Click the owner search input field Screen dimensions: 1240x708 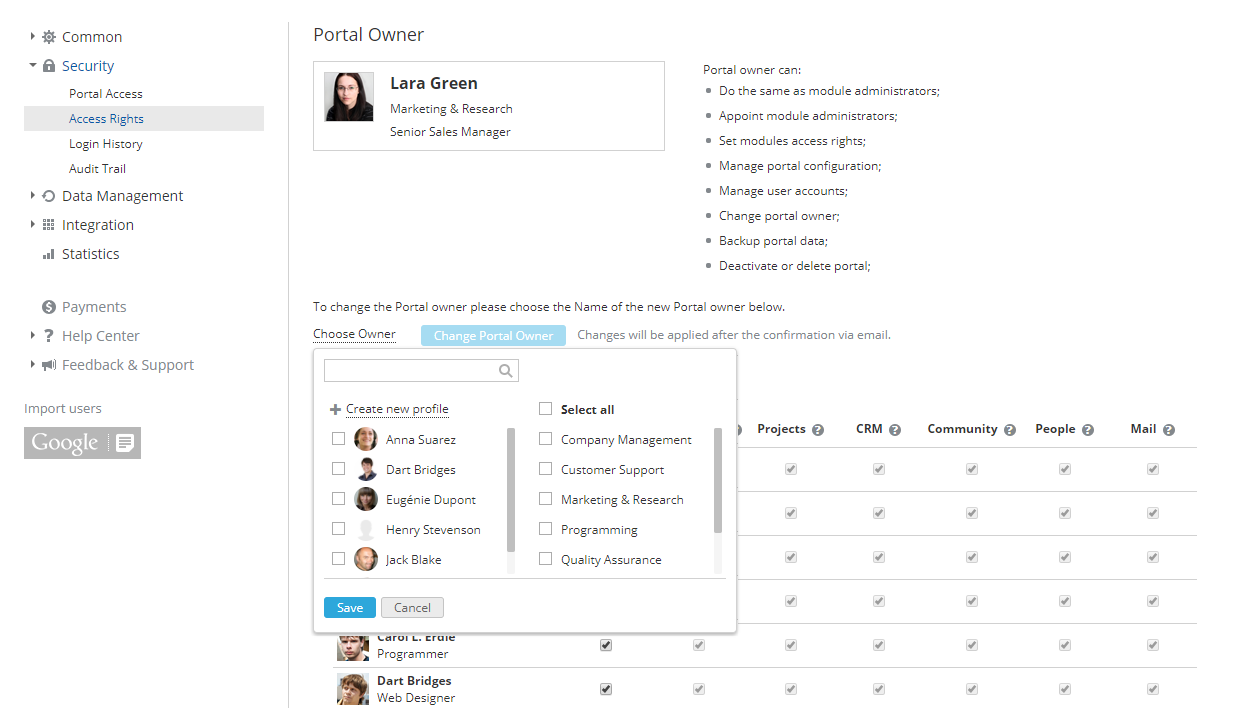(410, 371)
